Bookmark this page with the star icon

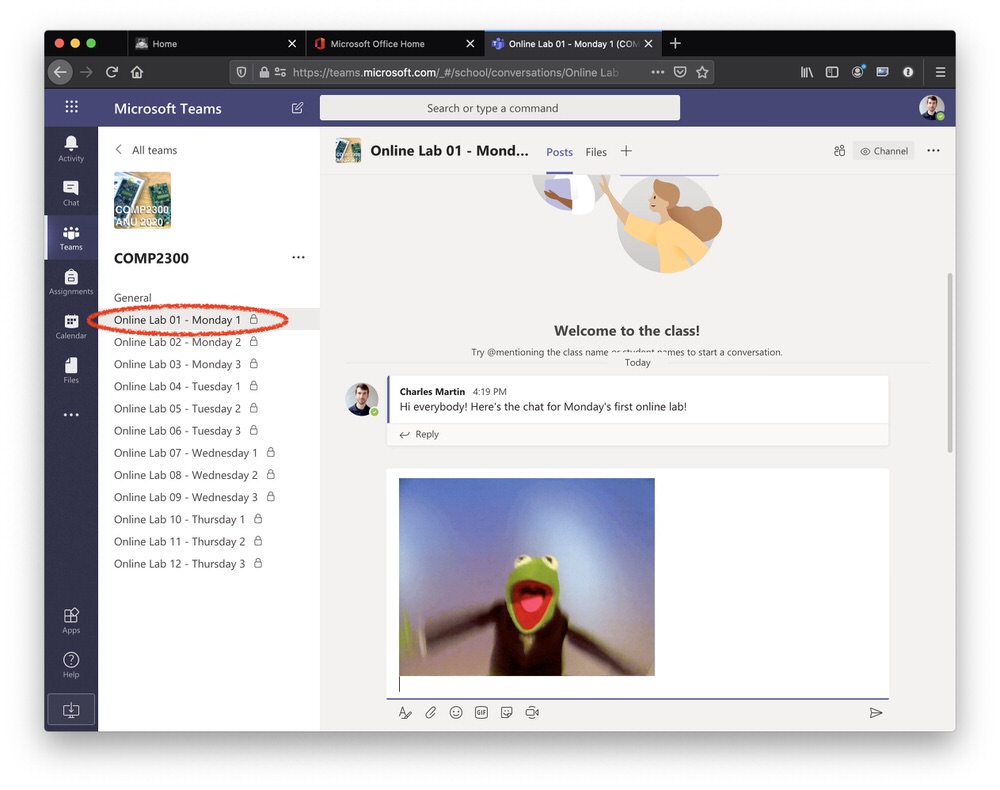pyautogui.click(x=702, y=72)
